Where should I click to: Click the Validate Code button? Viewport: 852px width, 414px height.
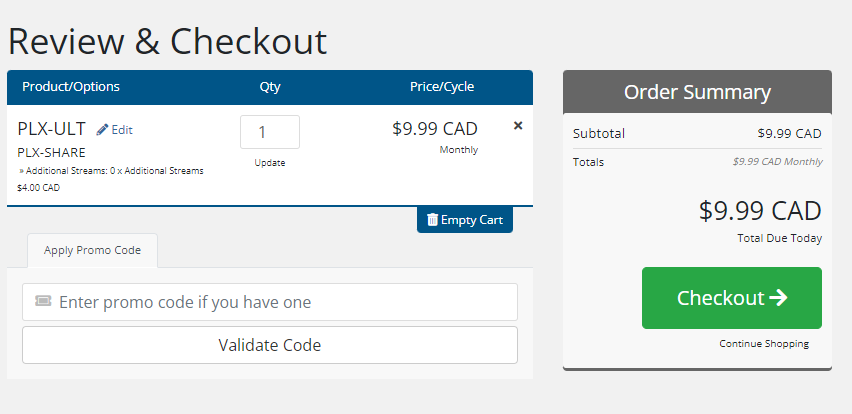[270, 345]
